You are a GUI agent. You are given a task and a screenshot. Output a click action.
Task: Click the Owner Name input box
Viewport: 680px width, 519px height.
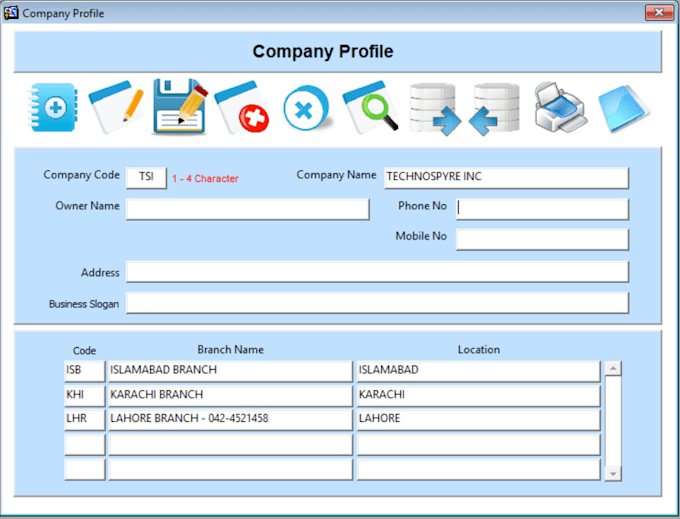(x=248, y=209)
